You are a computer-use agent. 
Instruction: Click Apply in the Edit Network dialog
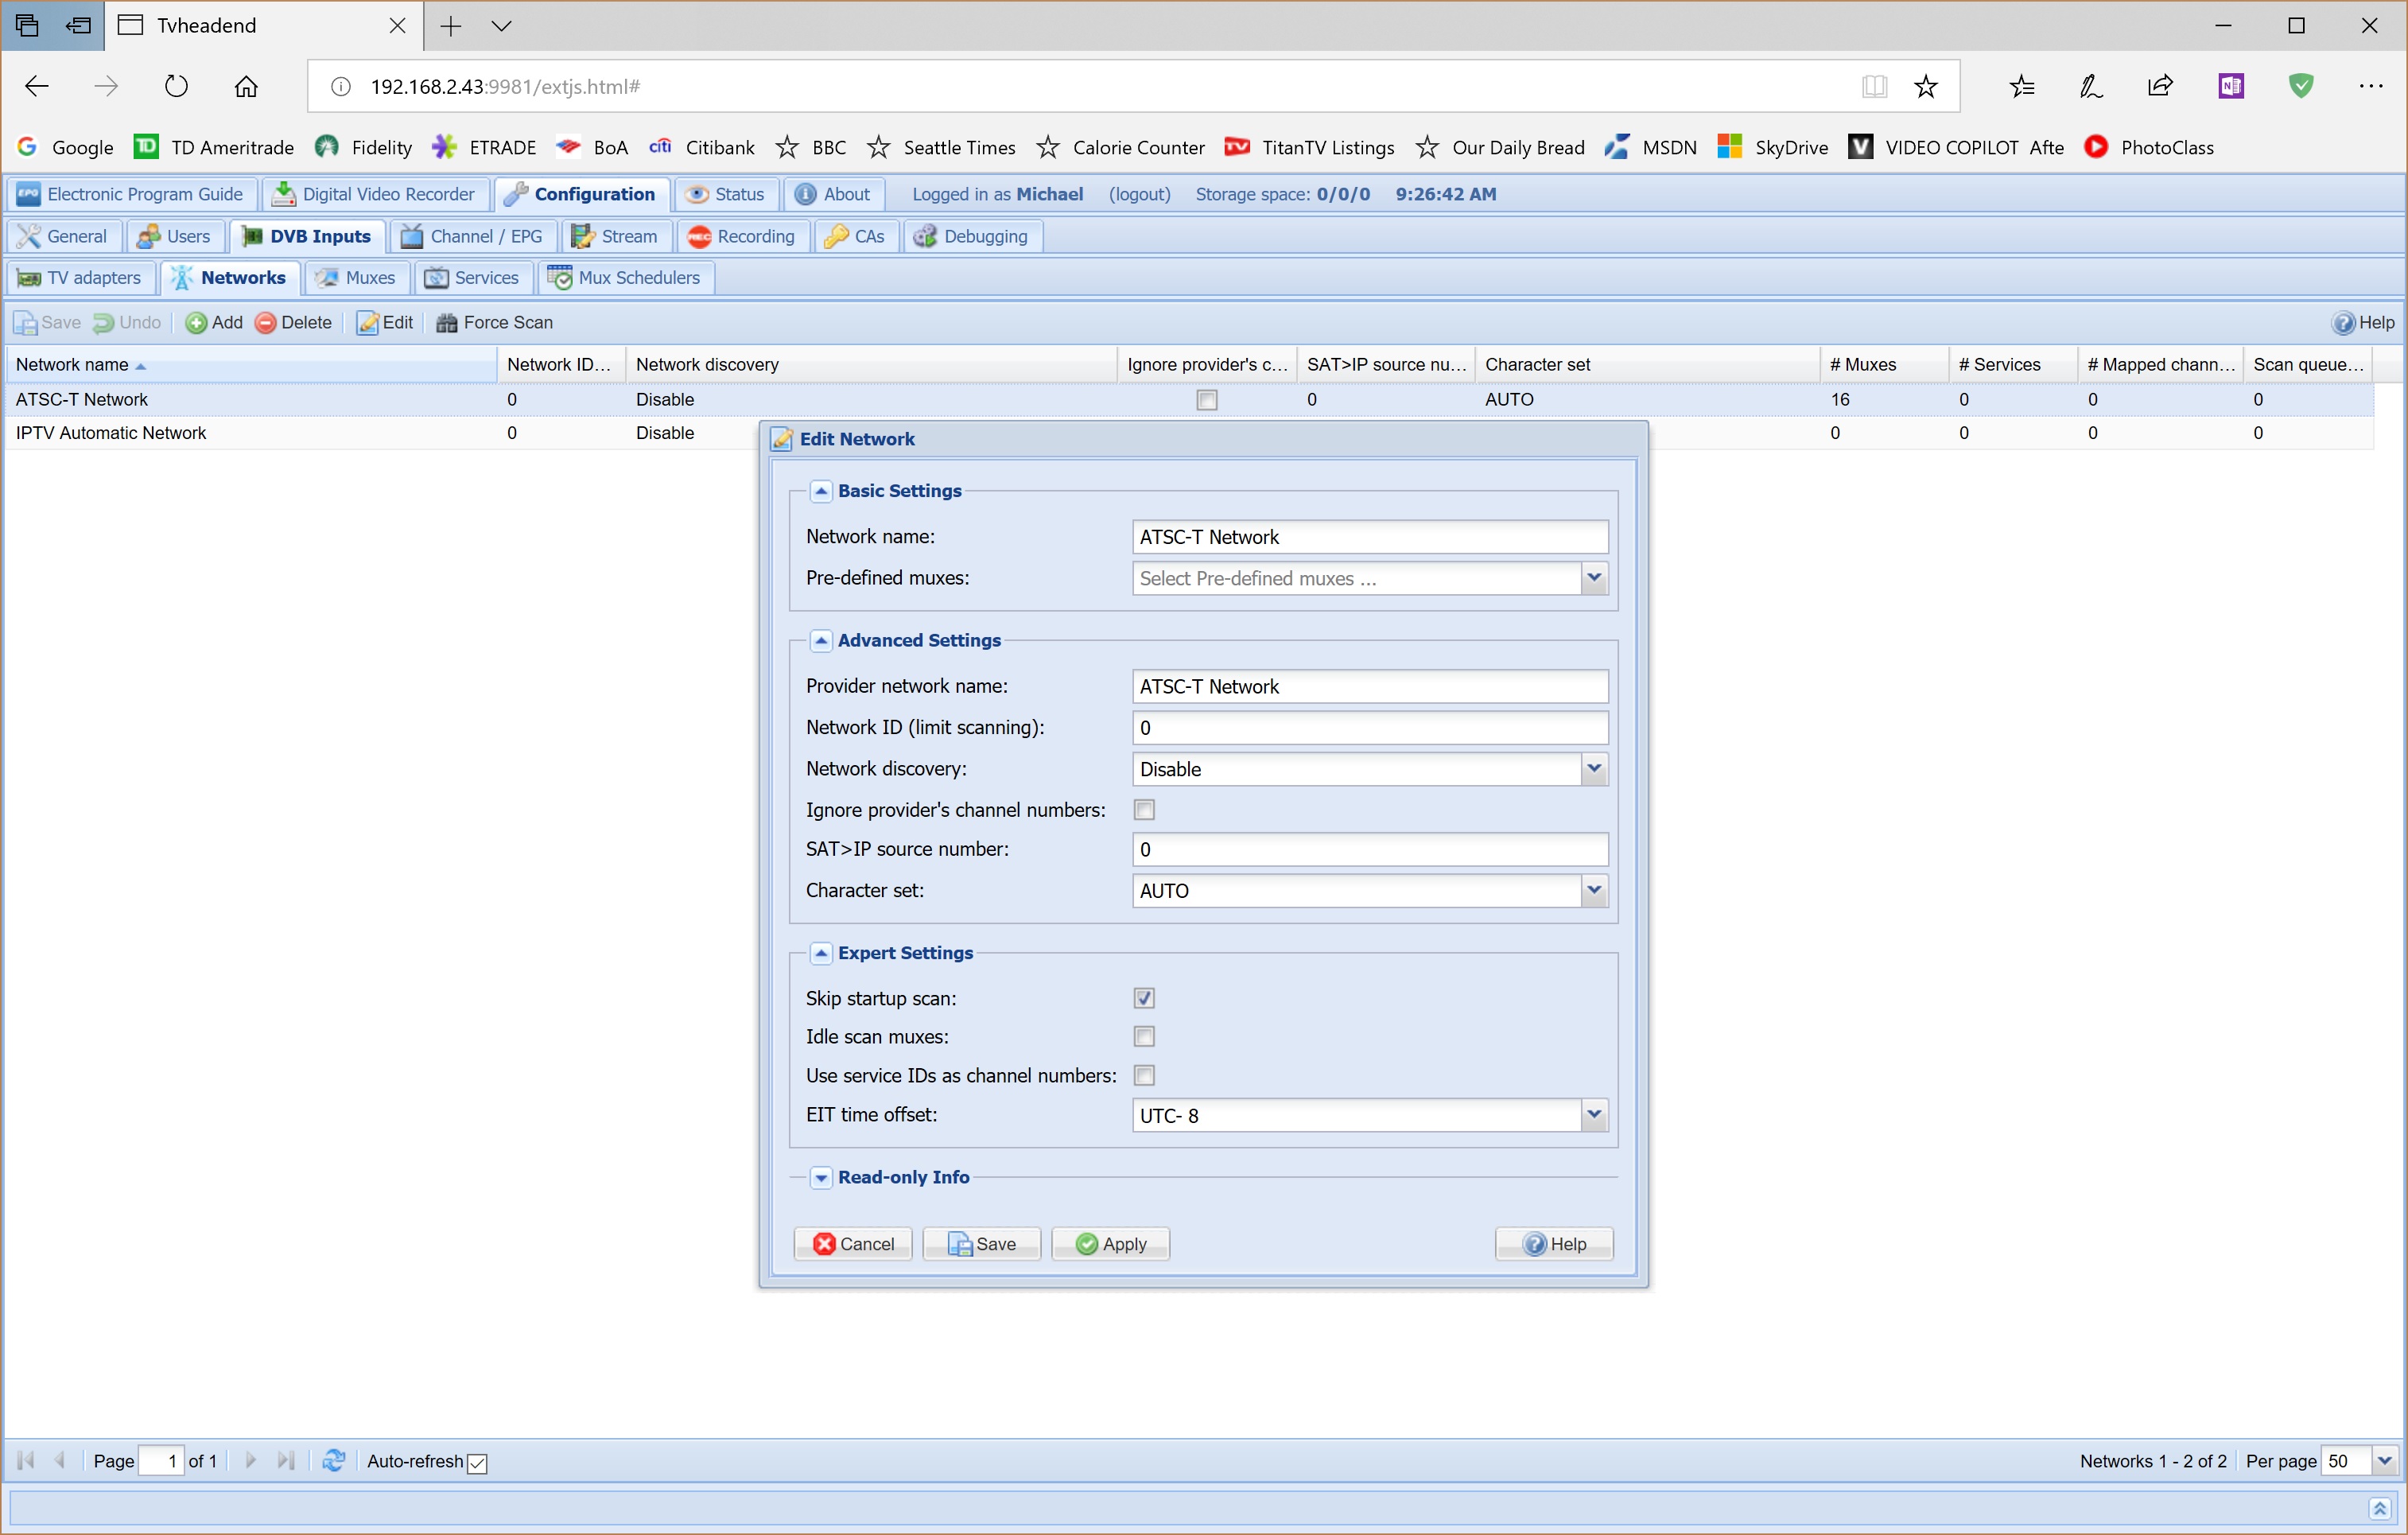pyautogui.click(x=1110, y=1243)
